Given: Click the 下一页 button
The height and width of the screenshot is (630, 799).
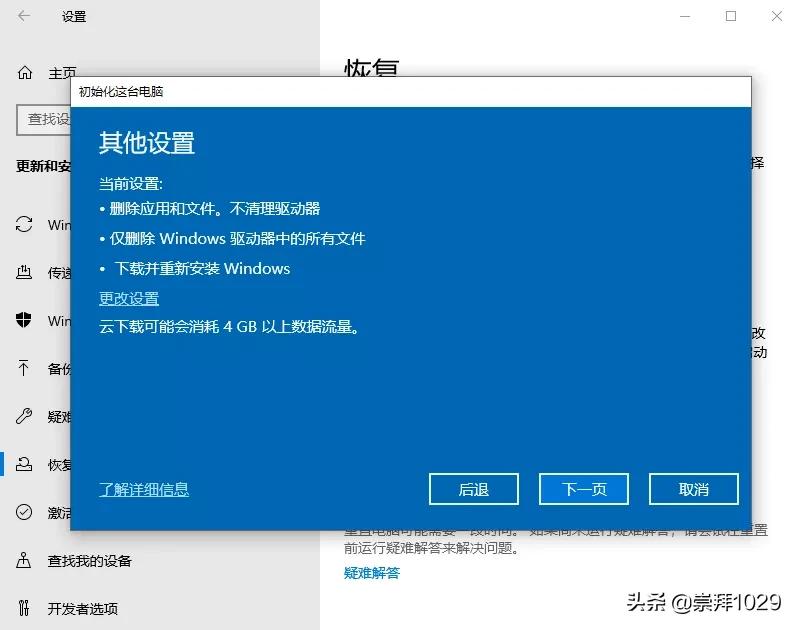Looking at the screenshot, I should (583, 489).
